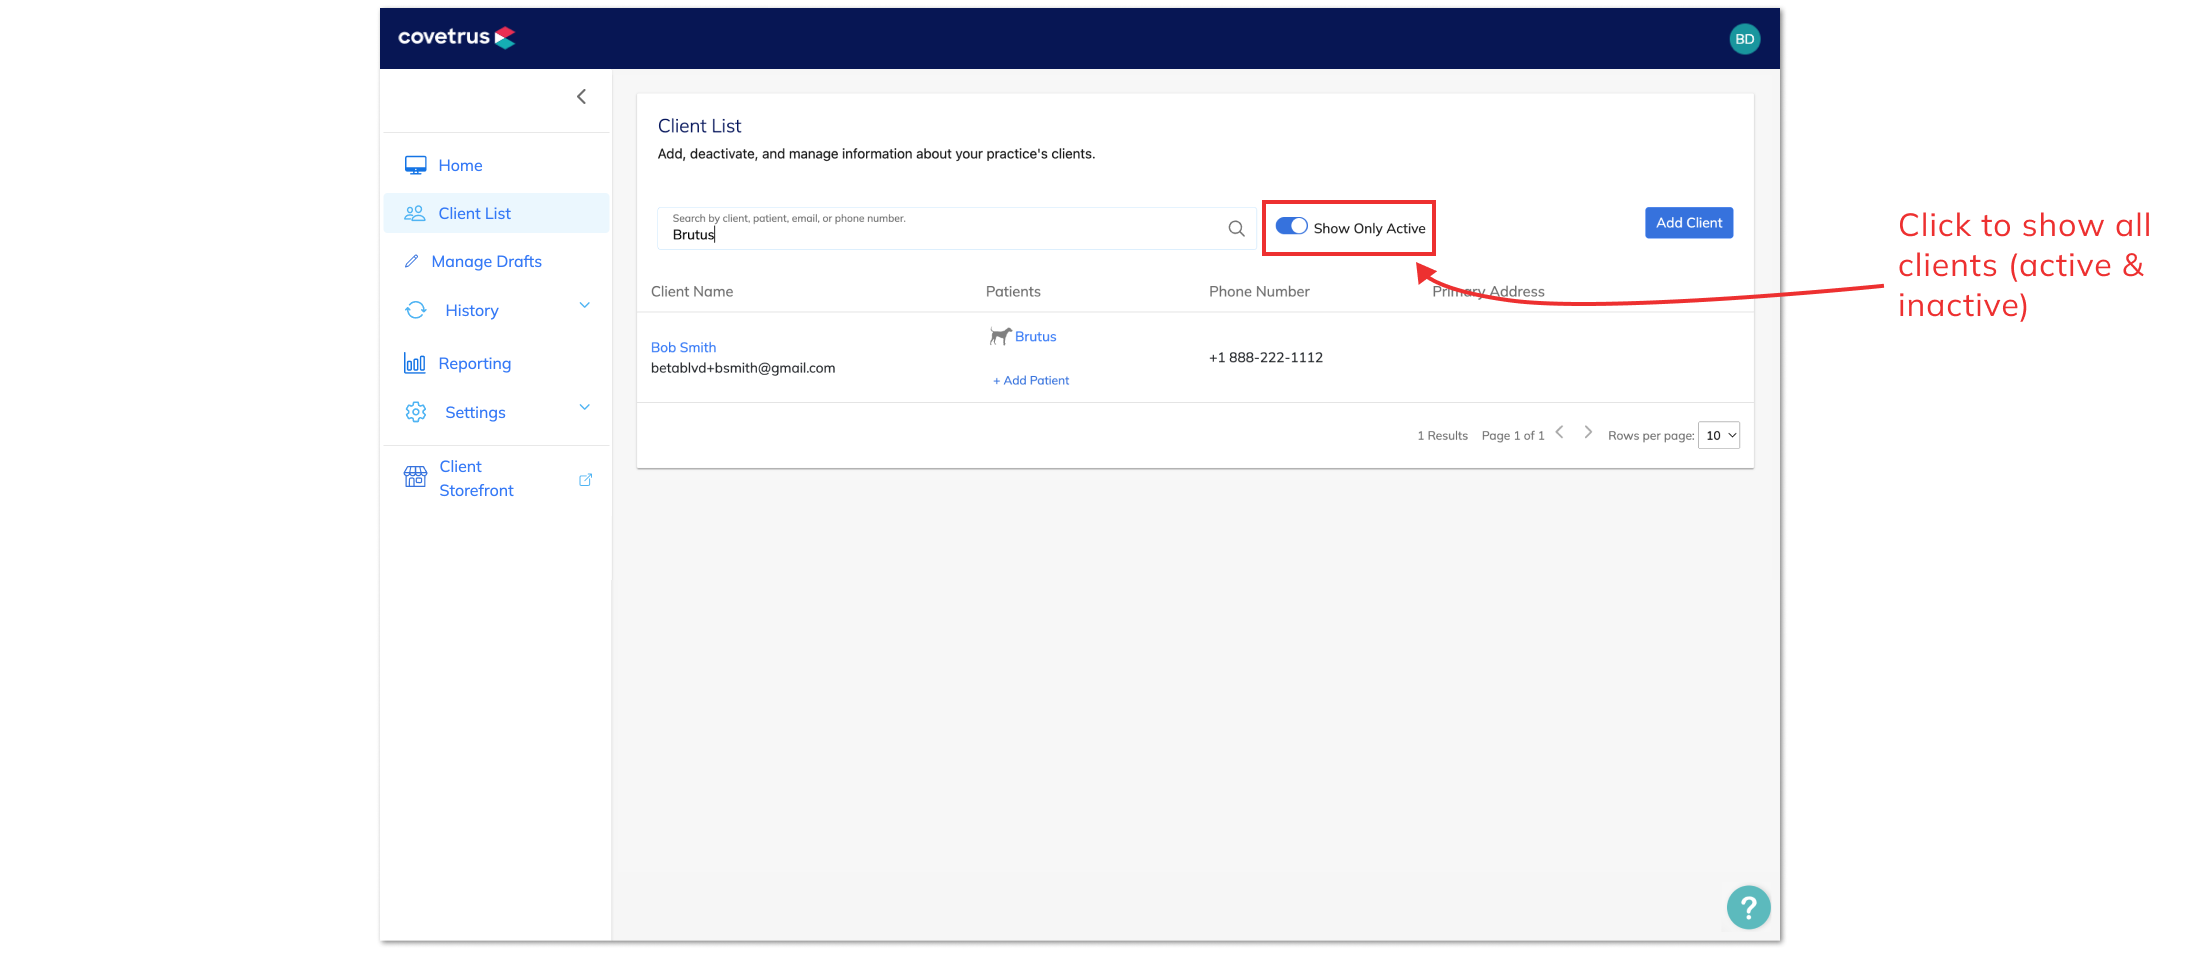Click the Patients column header
Screen dimensions: 2200x958
pyautogui.click(x=1013, y=291)
